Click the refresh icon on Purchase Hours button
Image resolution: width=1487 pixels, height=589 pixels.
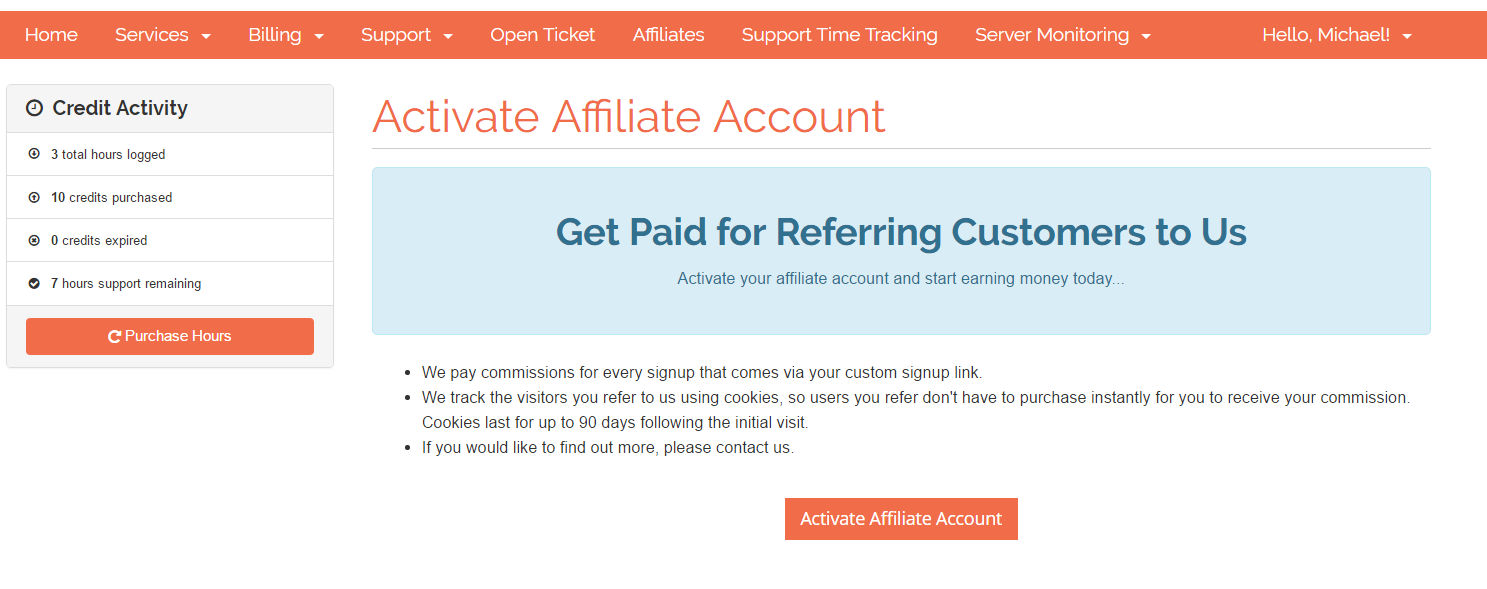click(x=115, y=337)
